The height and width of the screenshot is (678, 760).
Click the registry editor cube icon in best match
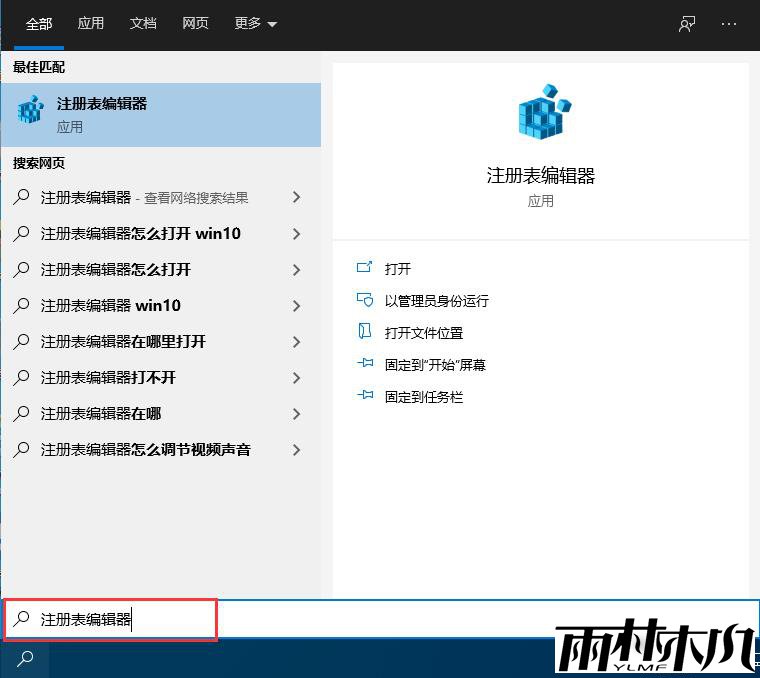(31, 110)
